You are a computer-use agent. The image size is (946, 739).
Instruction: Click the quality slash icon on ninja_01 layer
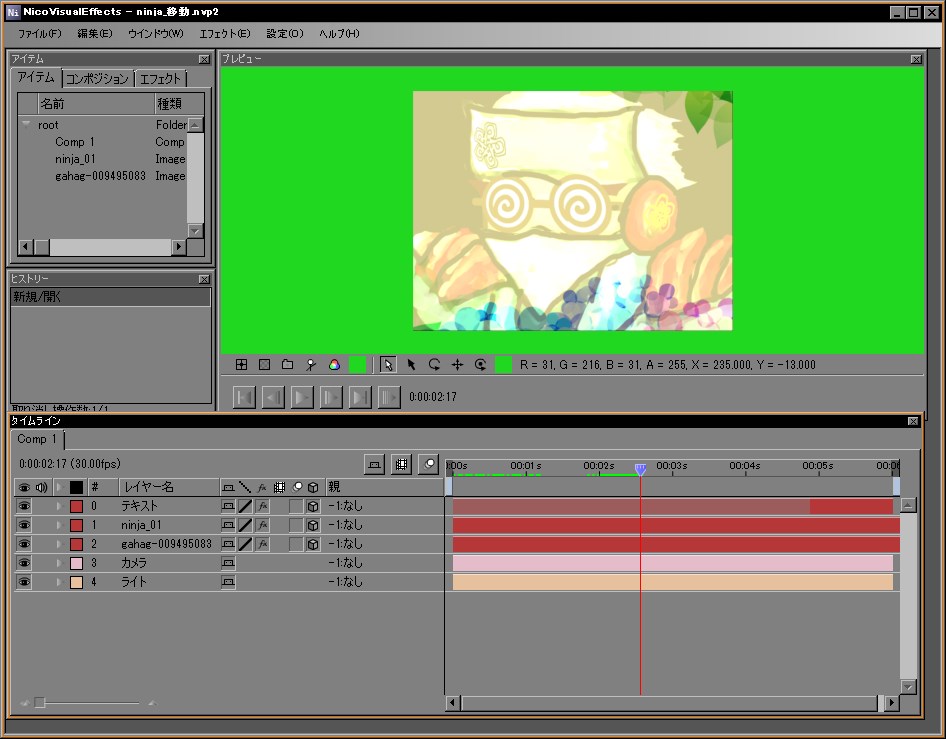tap(245, 525)
